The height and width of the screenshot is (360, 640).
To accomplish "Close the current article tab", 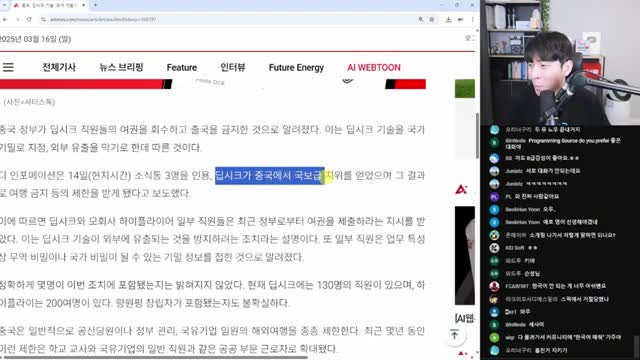I will (x=83, y=5).
